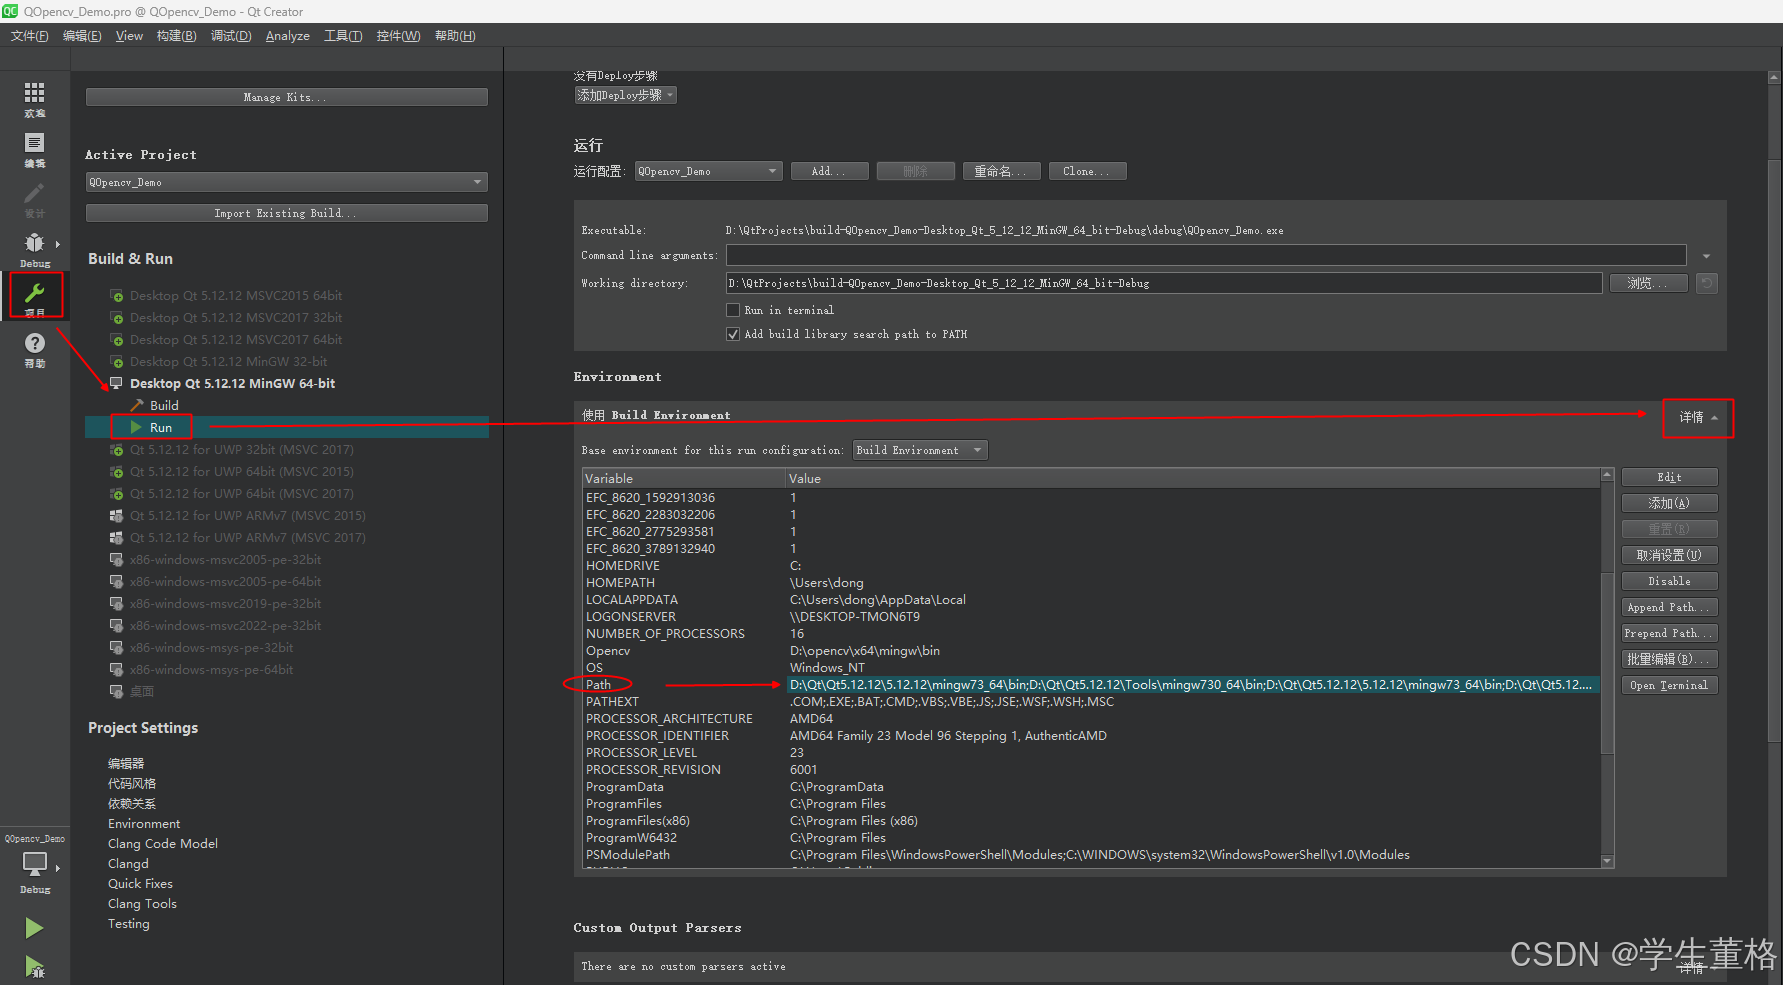Screen dimensions: 1783x985
Task: Click the environment Edit button
Action: (1669, 477)
